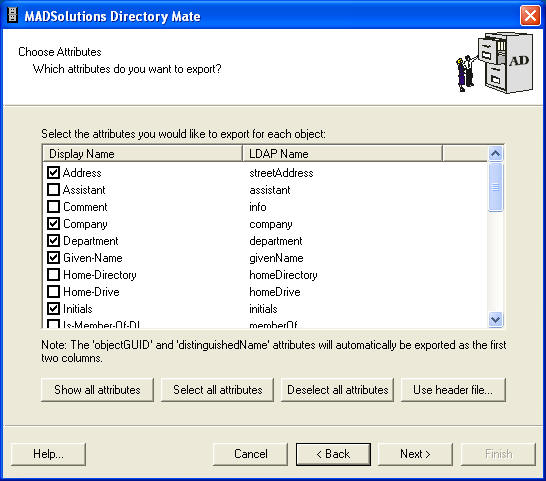
Task: Select the department LDAP name cell
Action: coord(276,241)
